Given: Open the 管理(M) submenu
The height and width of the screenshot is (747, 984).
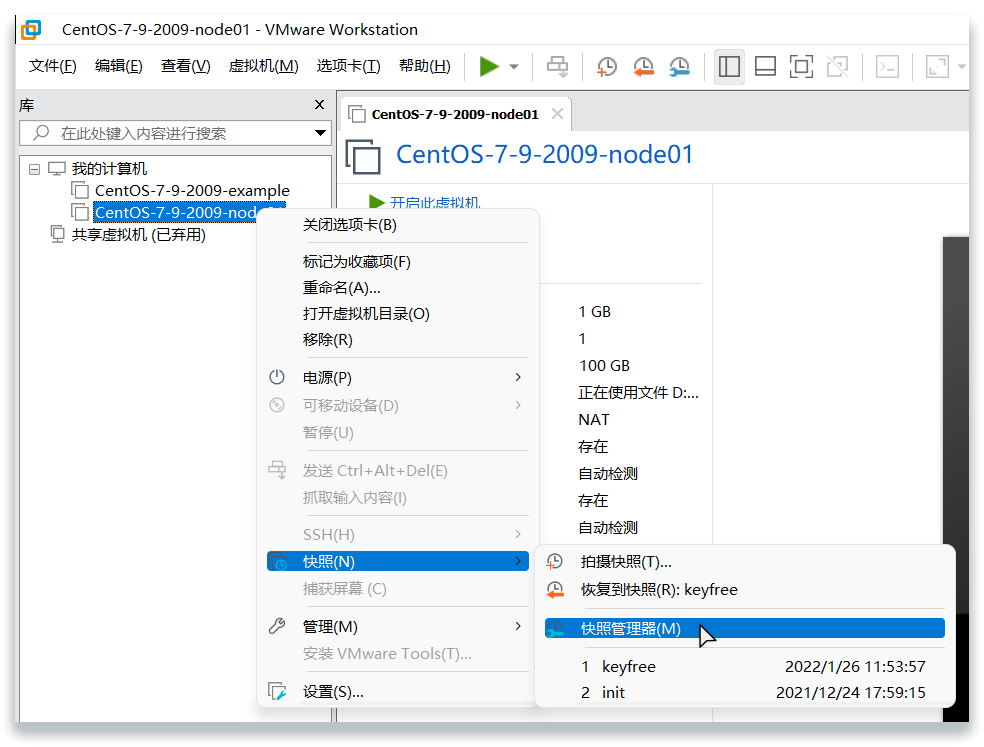Looking at the screenshot, I should (x=398, y=626).
